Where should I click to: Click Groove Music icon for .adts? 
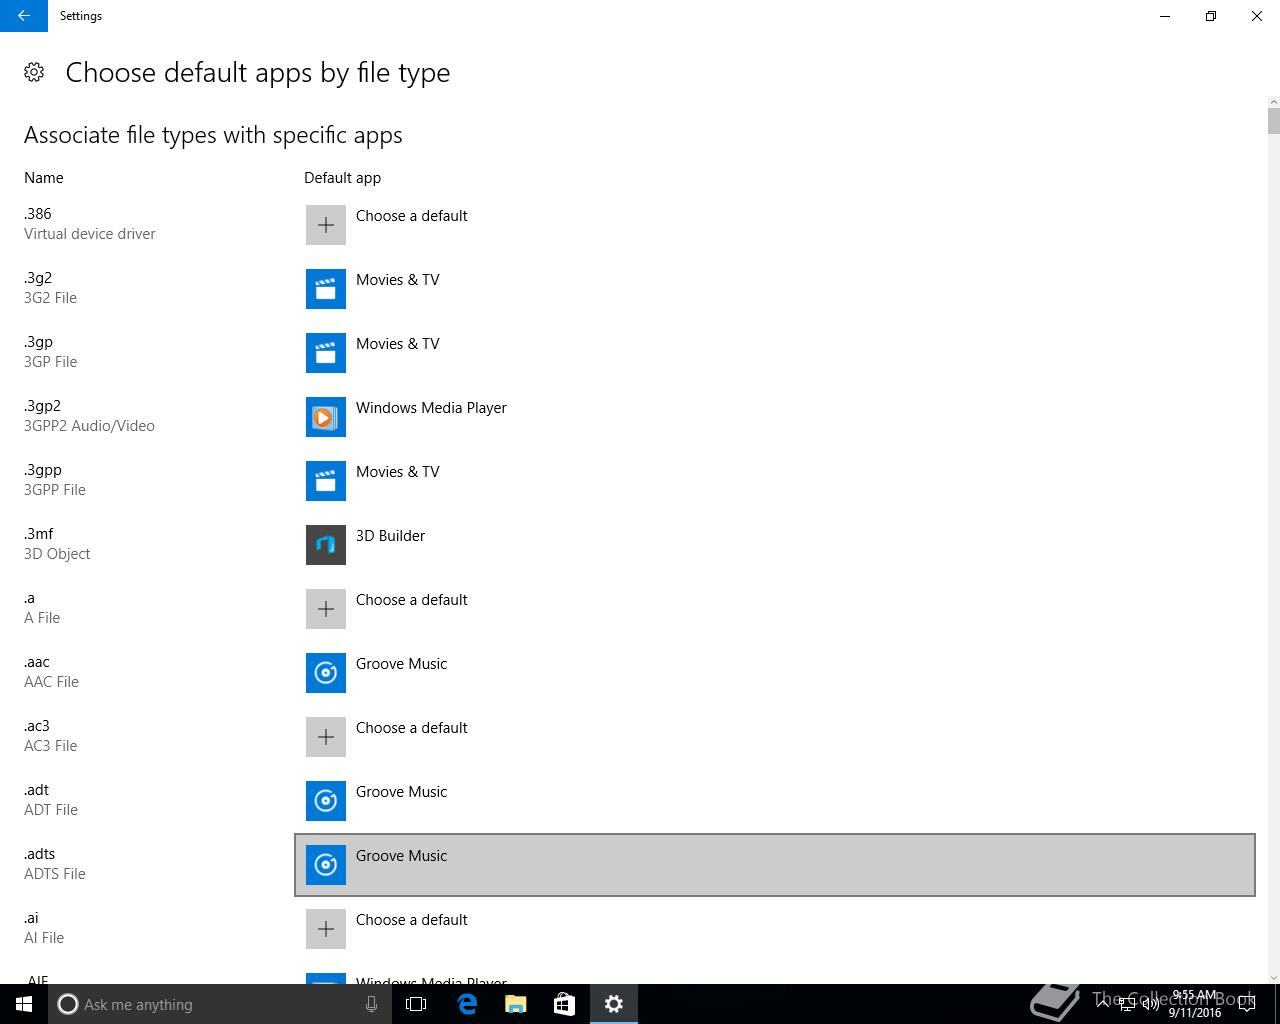point(326,865)
